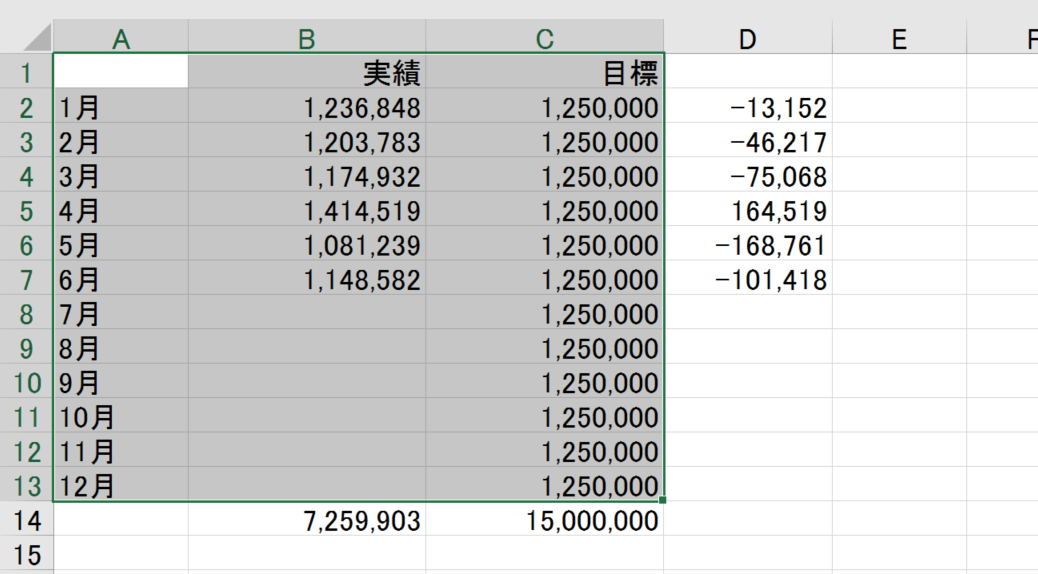This screenshot has width=1038, height=574.
Task: Select row 11 header
Action: (26, 416)
